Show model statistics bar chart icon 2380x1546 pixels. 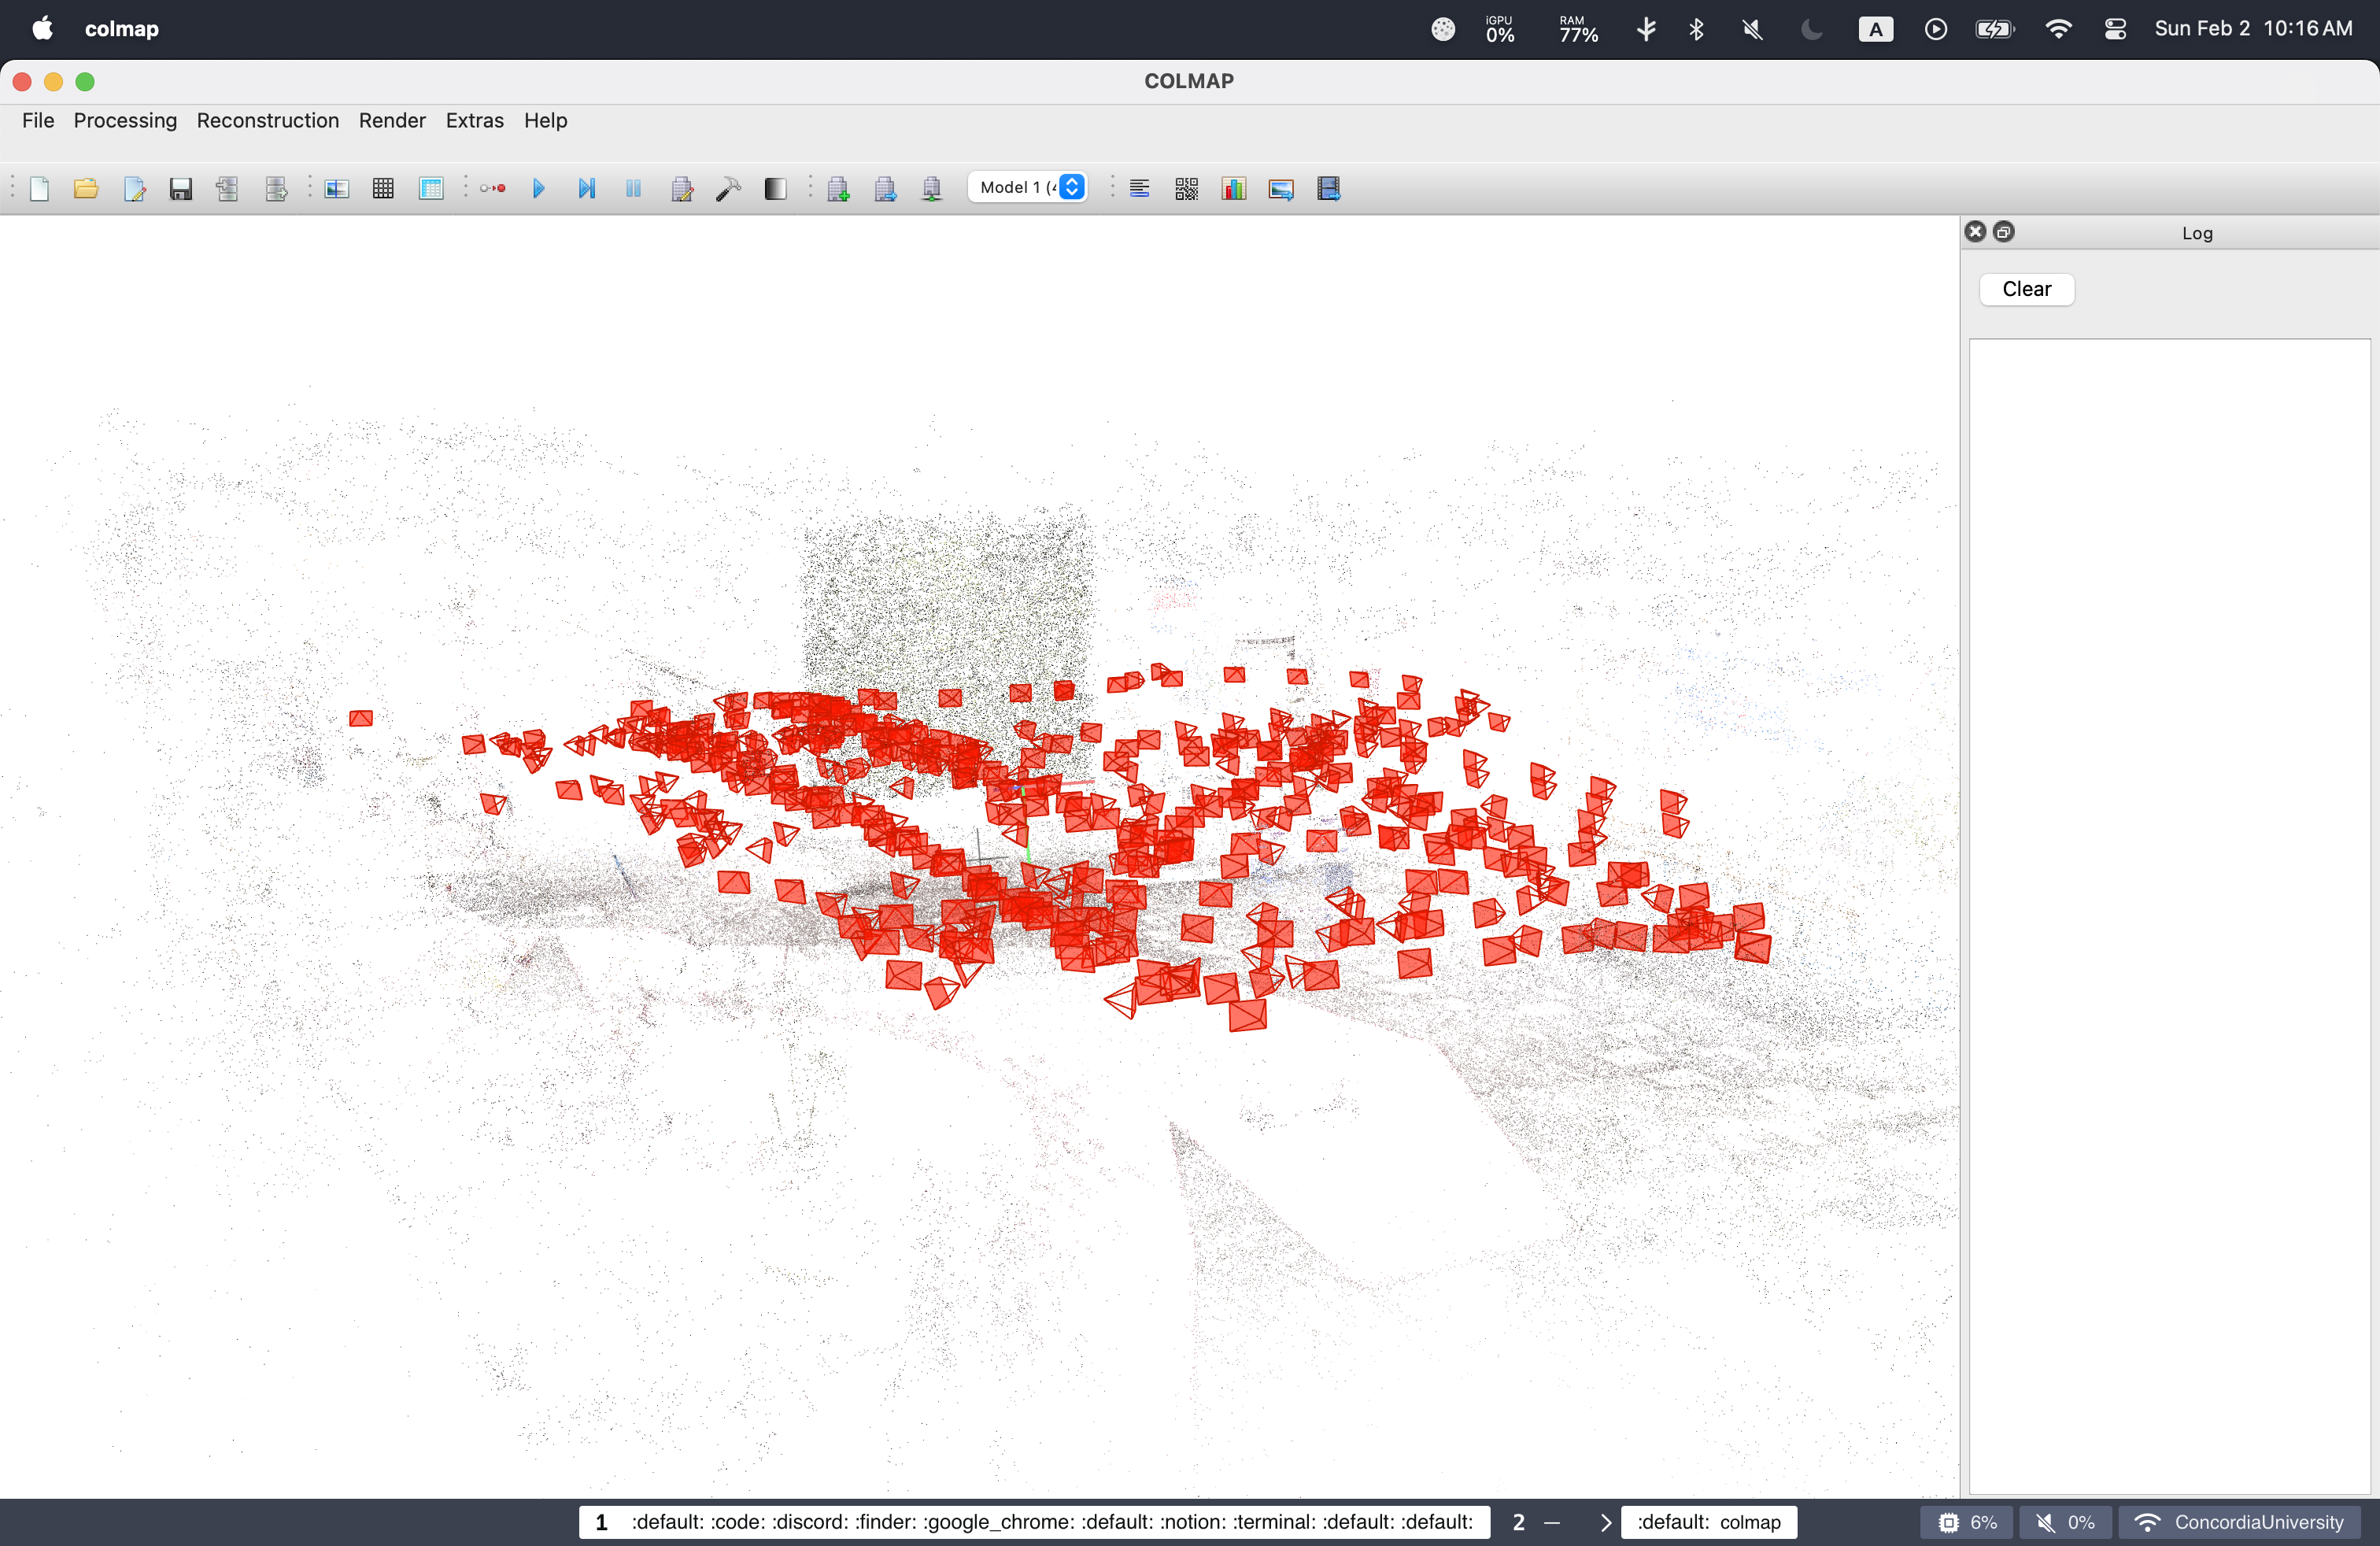pyautogui.click(x=1233, y=188)
